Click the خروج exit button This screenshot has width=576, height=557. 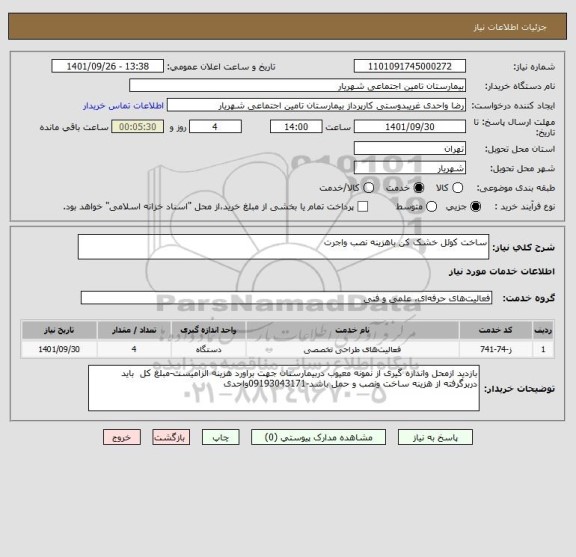[122, 437]
